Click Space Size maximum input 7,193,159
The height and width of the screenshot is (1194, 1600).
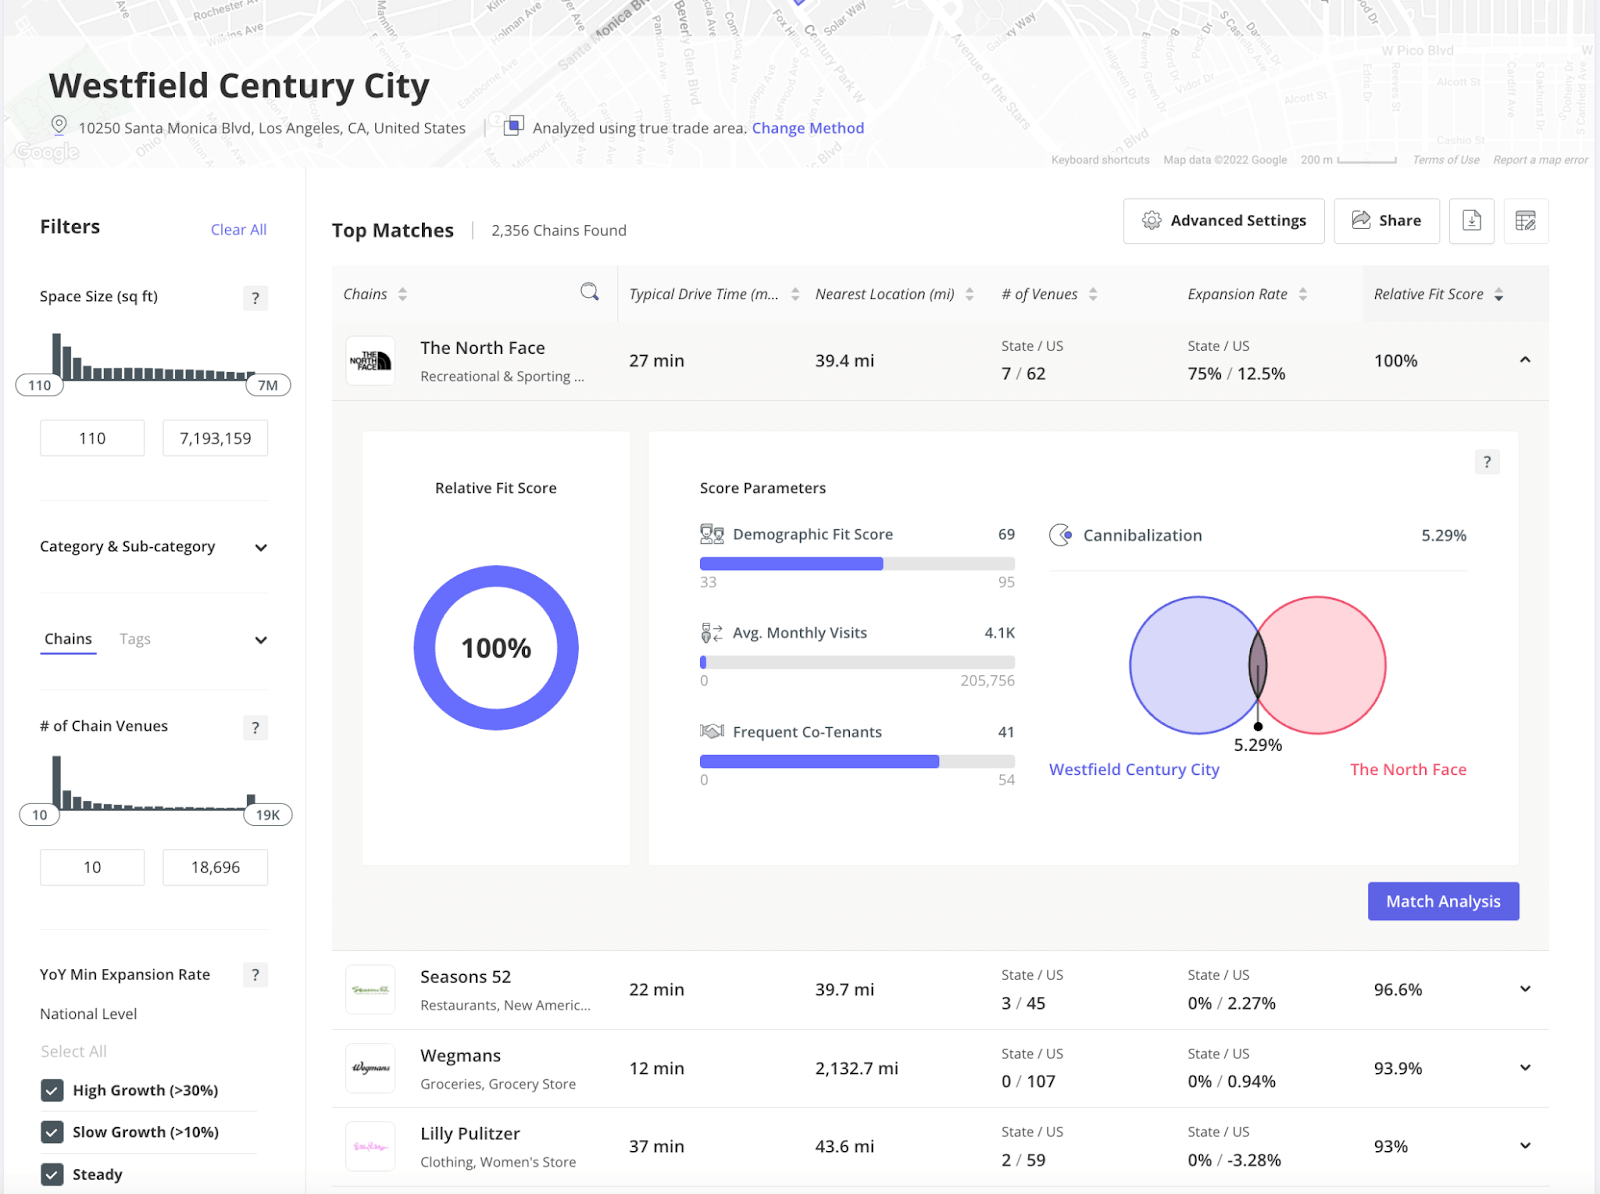(x=215, y=438)
